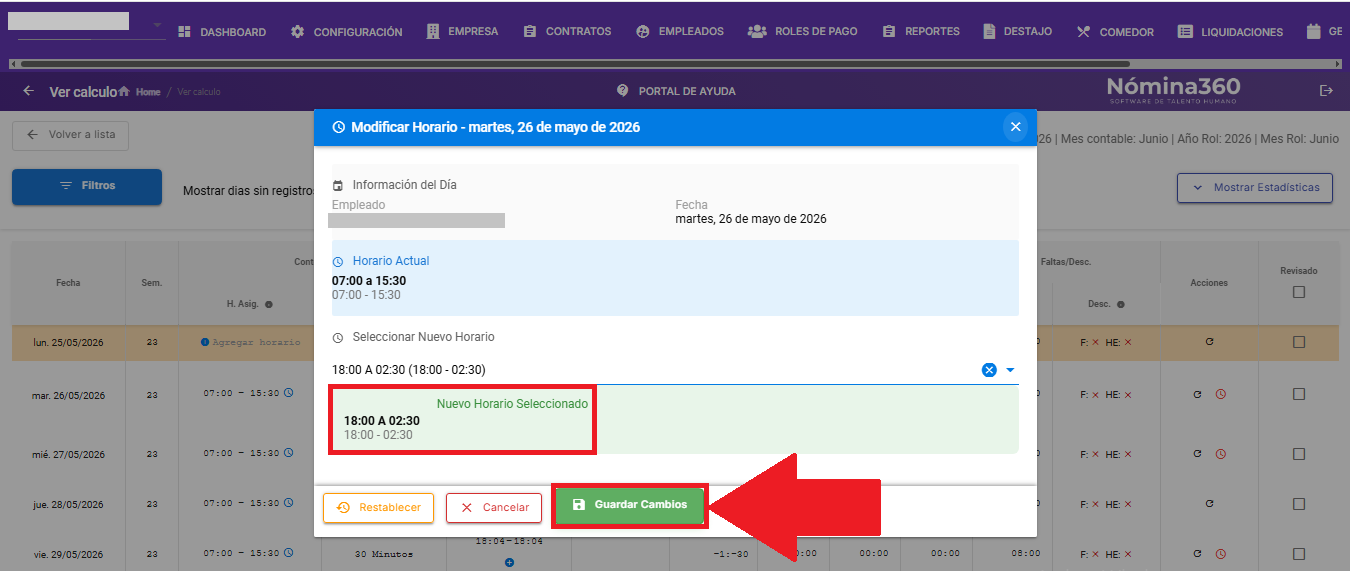Open the Empresa menu
The height and width of the screenshot is (571, 1350).
click(x=462, y=32)
